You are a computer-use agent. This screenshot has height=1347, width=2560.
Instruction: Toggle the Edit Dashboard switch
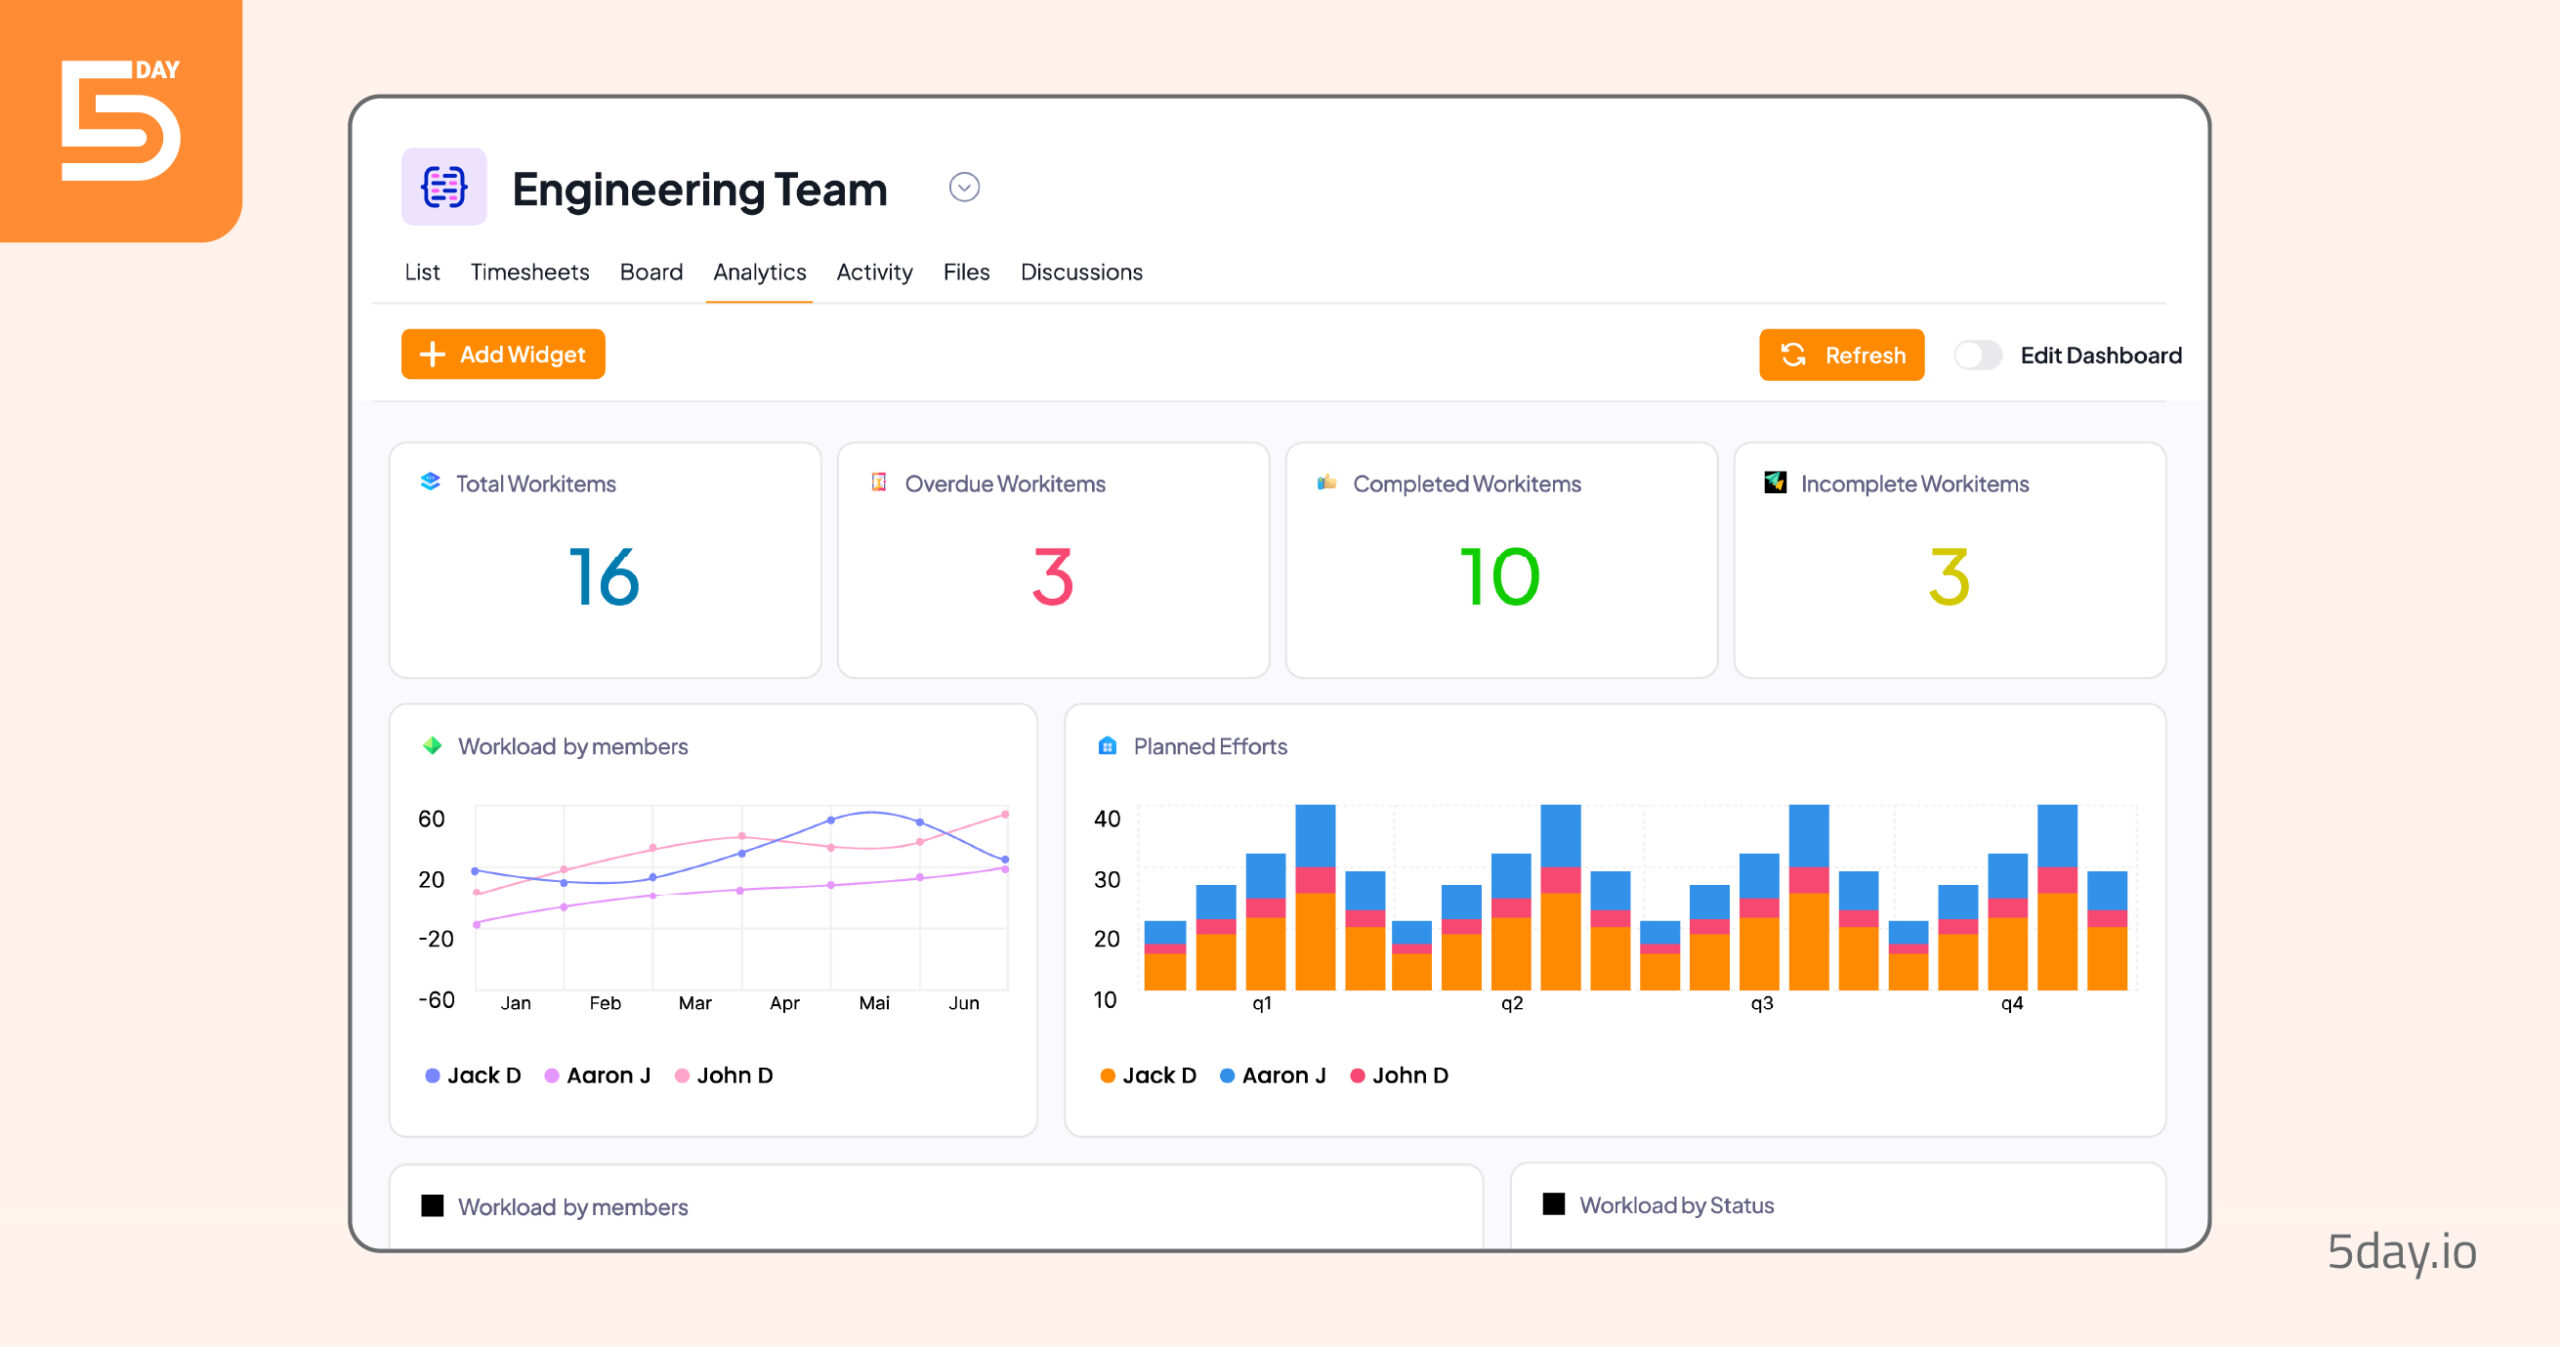[1977, 355]
